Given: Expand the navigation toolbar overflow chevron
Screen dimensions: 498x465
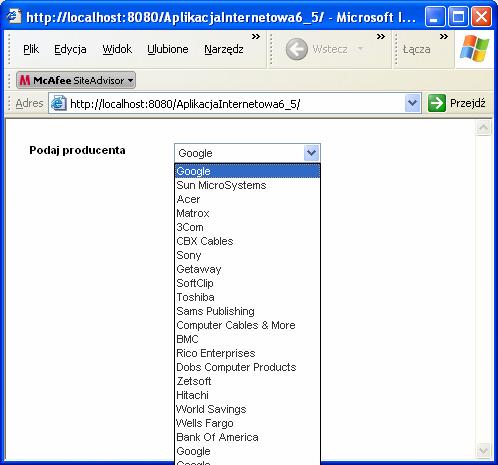Looking at the screenshot, I should click(x=381, y=37).
